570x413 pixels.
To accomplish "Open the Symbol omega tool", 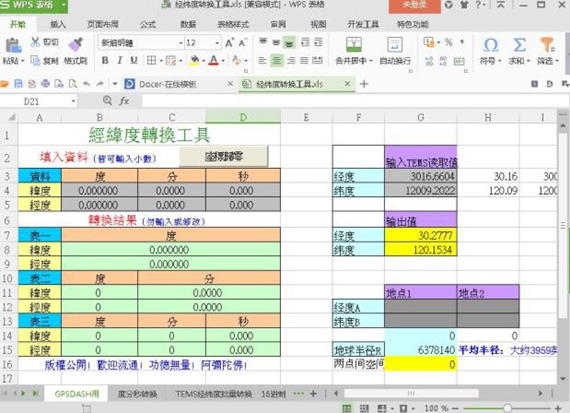I will coord(490,45).
